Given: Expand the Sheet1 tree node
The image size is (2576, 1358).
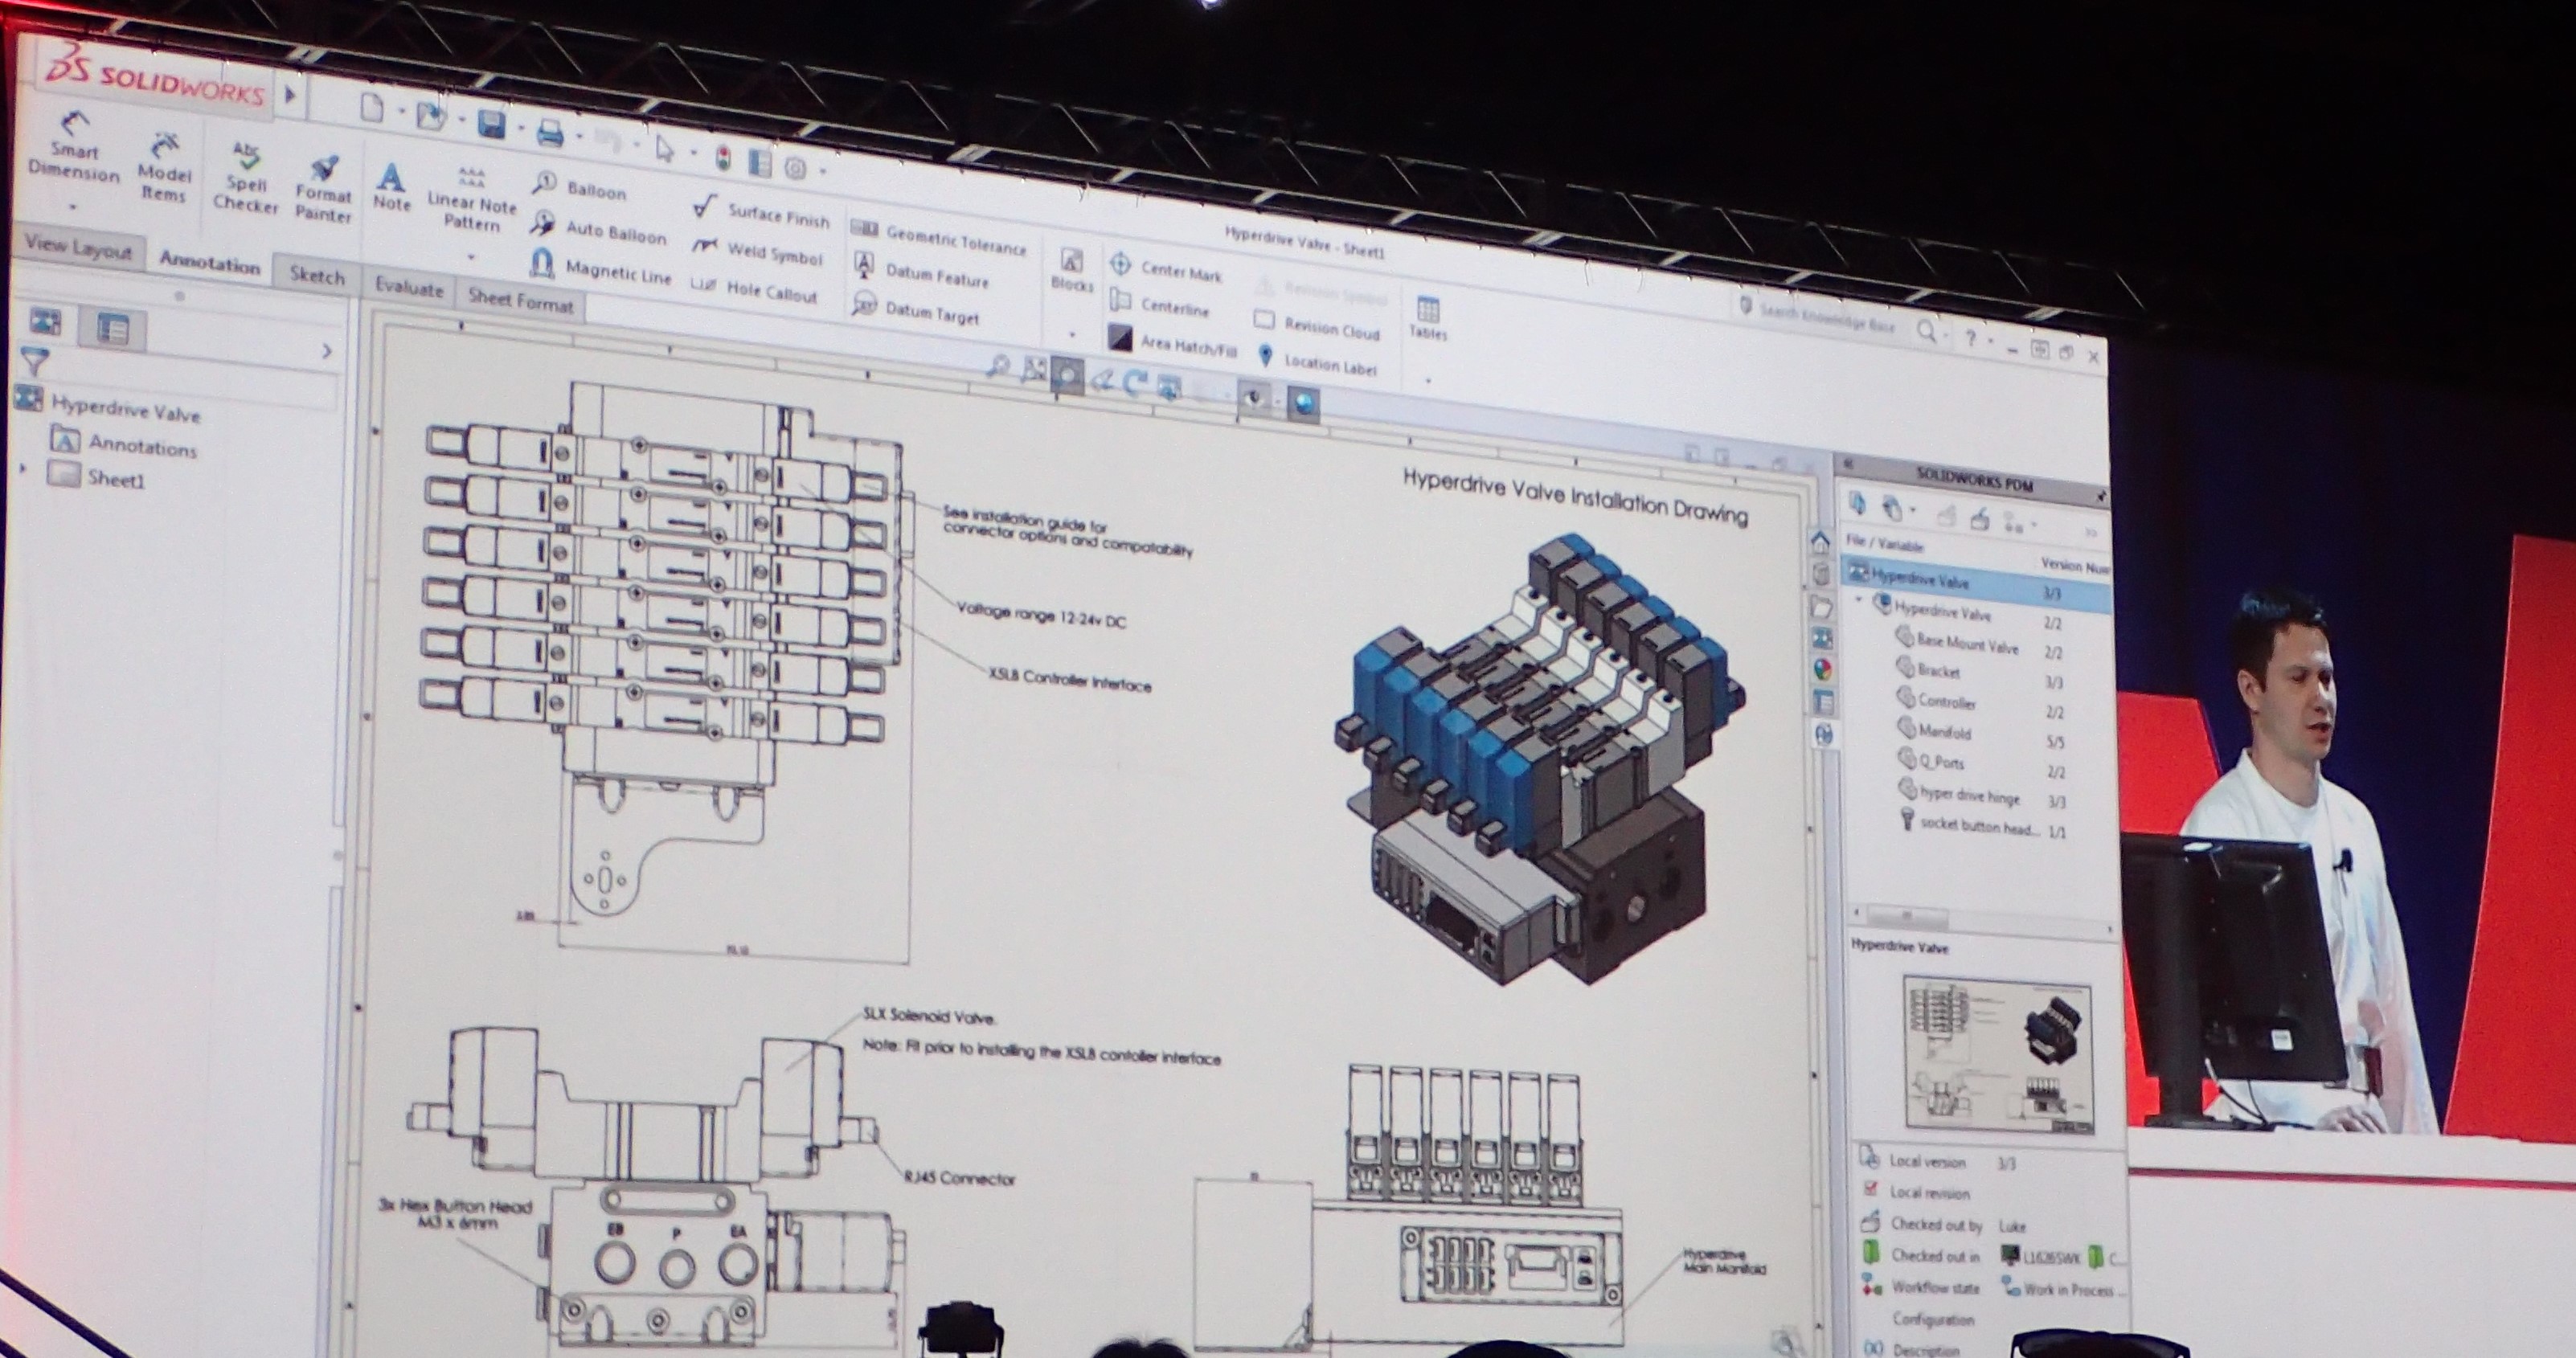Looking at the screenshot, I should (x=24, y=468).
